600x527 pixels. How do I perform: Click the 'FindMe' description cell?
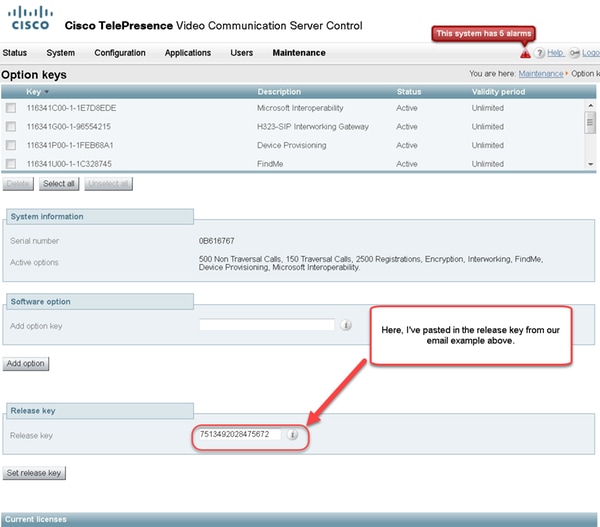pos(270,164)
